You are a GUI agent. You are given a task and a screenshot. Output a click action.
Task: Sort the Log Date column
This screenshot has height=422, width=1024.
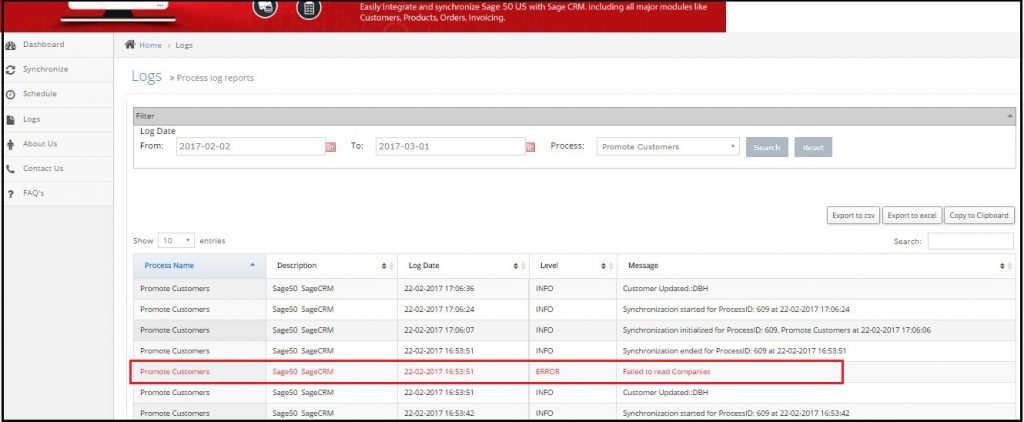(518, 266)
